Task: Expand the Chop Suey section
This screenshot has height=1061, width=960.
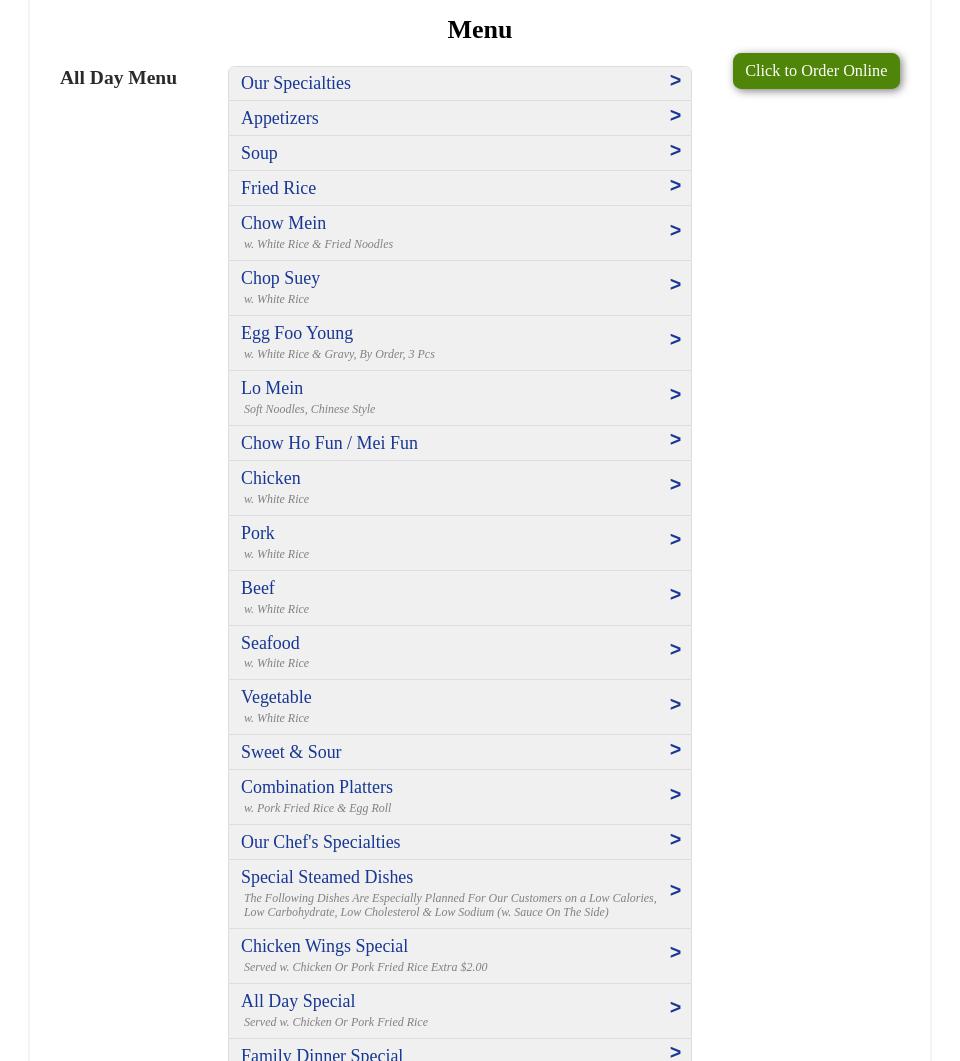Action: (675, 284)
